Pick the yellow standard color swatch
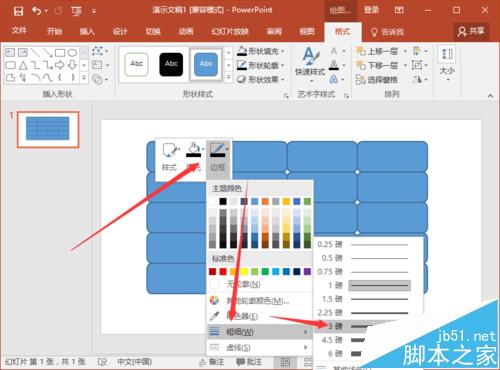Image resolution: width=500 pixels, height=370 pixels. pyautogui.click(x=244, y=272)
